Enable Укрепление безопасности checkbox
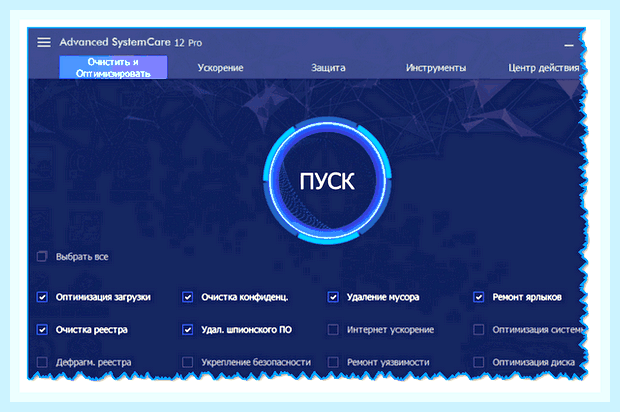 coord(187,362)
